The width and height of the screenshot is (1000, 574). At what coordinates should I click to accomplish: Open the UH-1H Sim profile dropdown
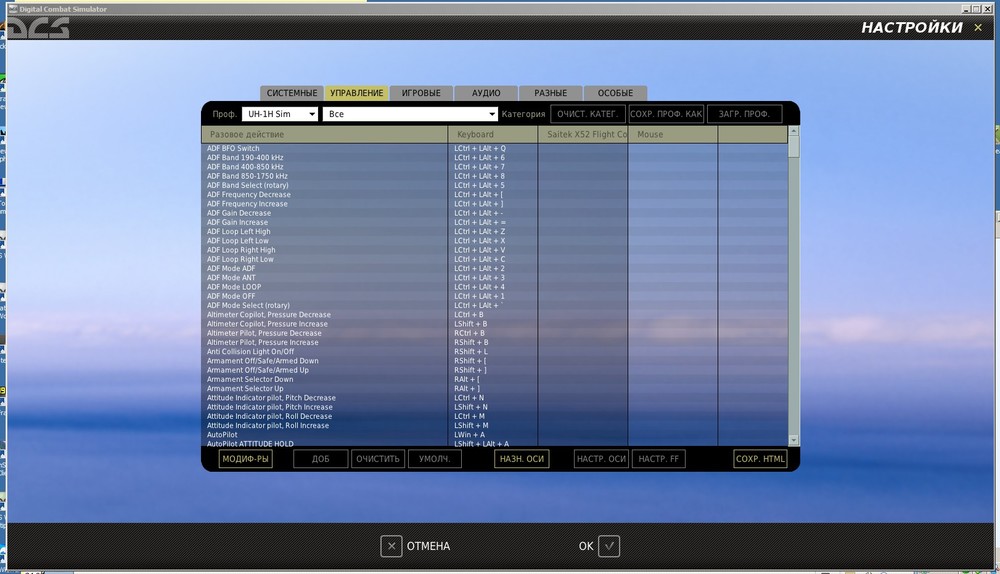point(279,114)
